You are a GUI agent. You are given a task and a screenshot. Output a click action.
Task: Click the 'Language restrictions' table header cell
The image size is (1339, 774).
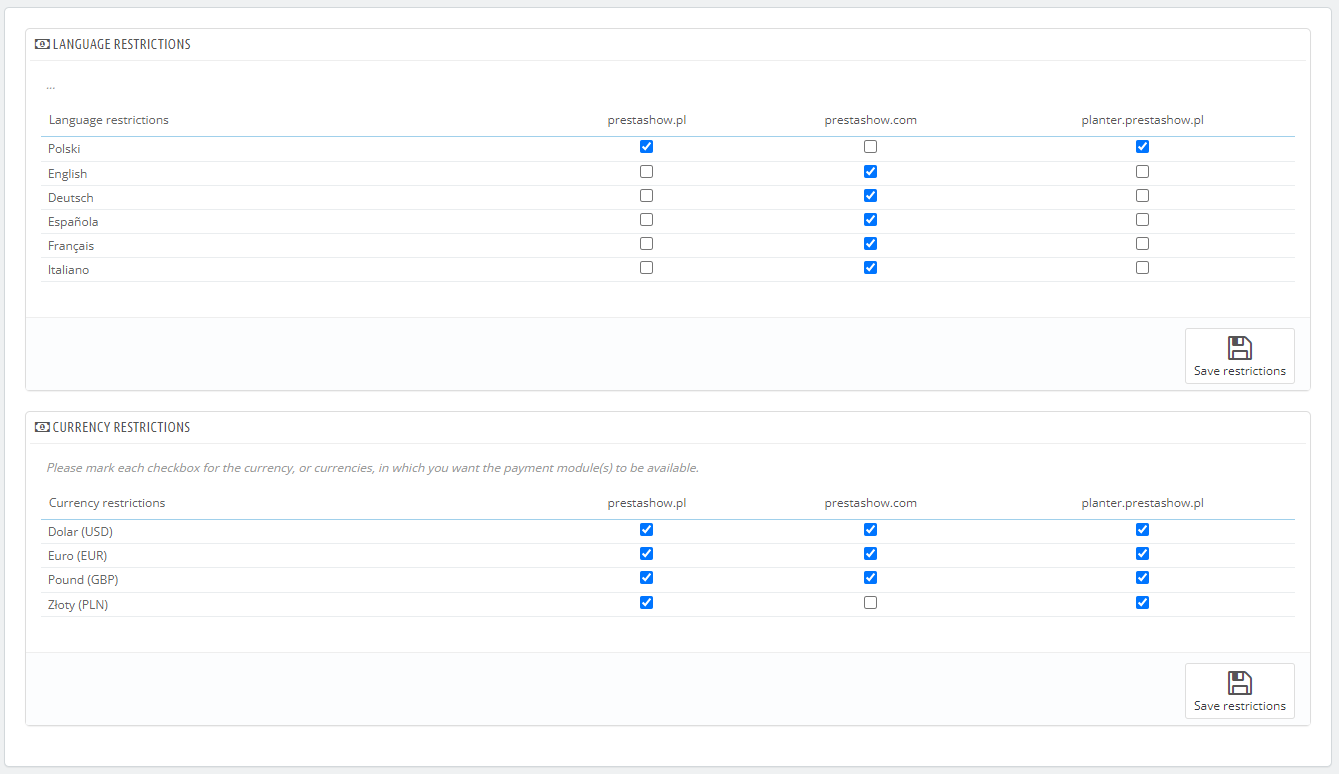tap(109, 120)
